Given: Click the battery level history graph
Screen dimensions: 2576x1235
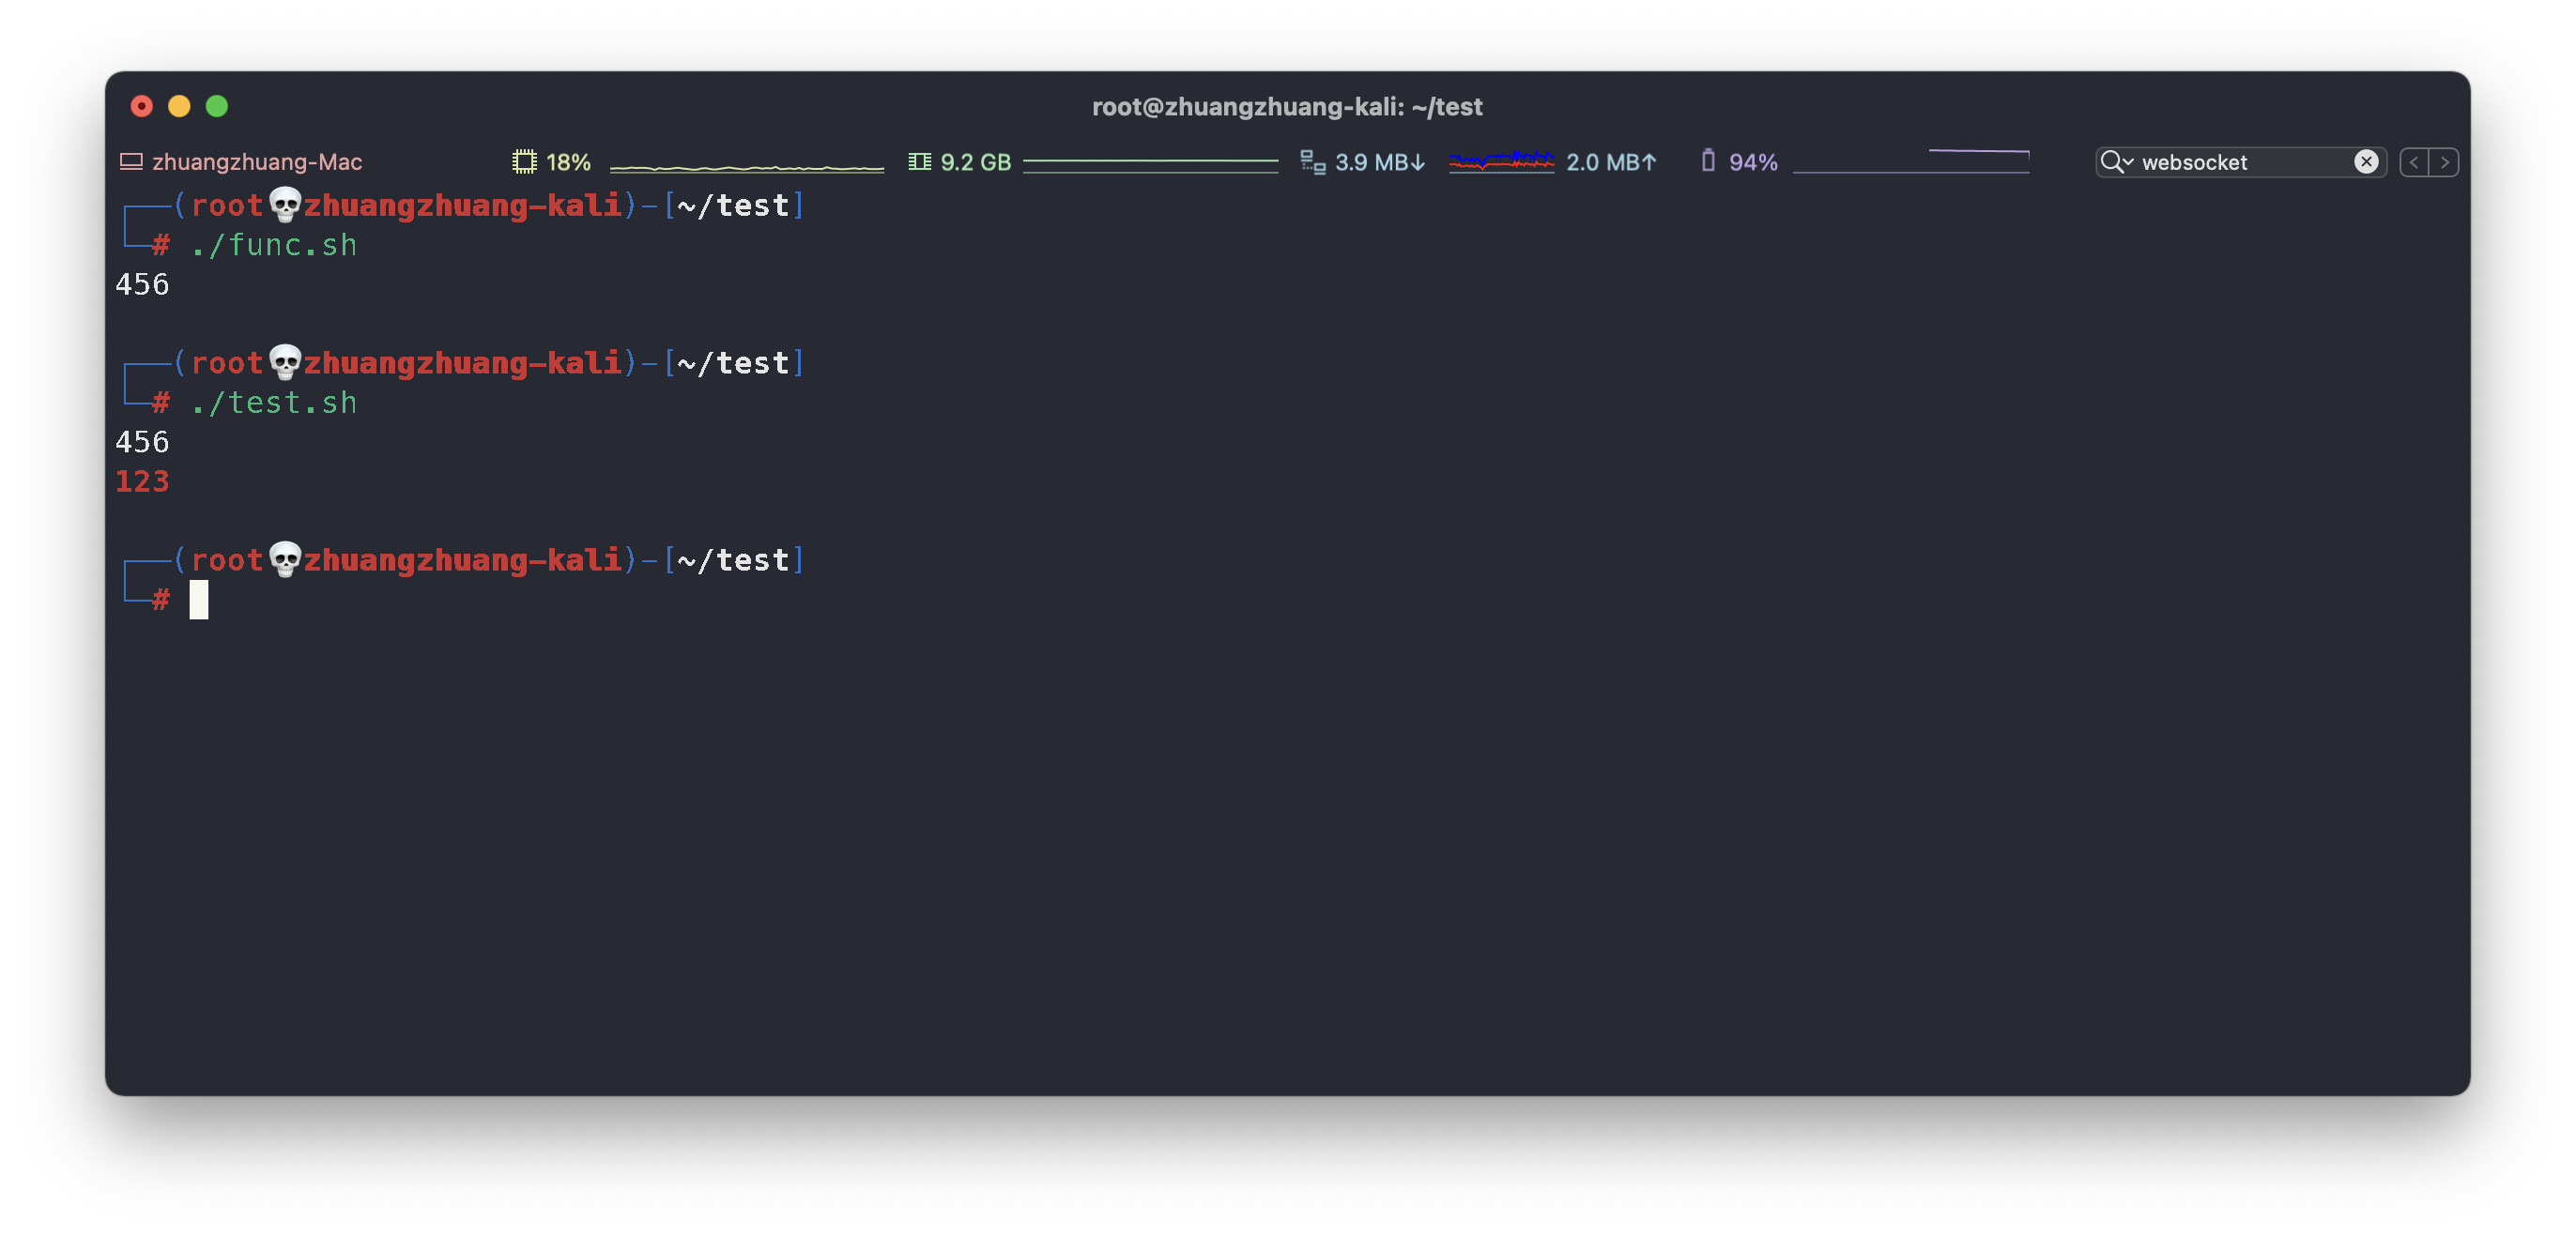Looking at the screenshot, I should [1911, 161].
